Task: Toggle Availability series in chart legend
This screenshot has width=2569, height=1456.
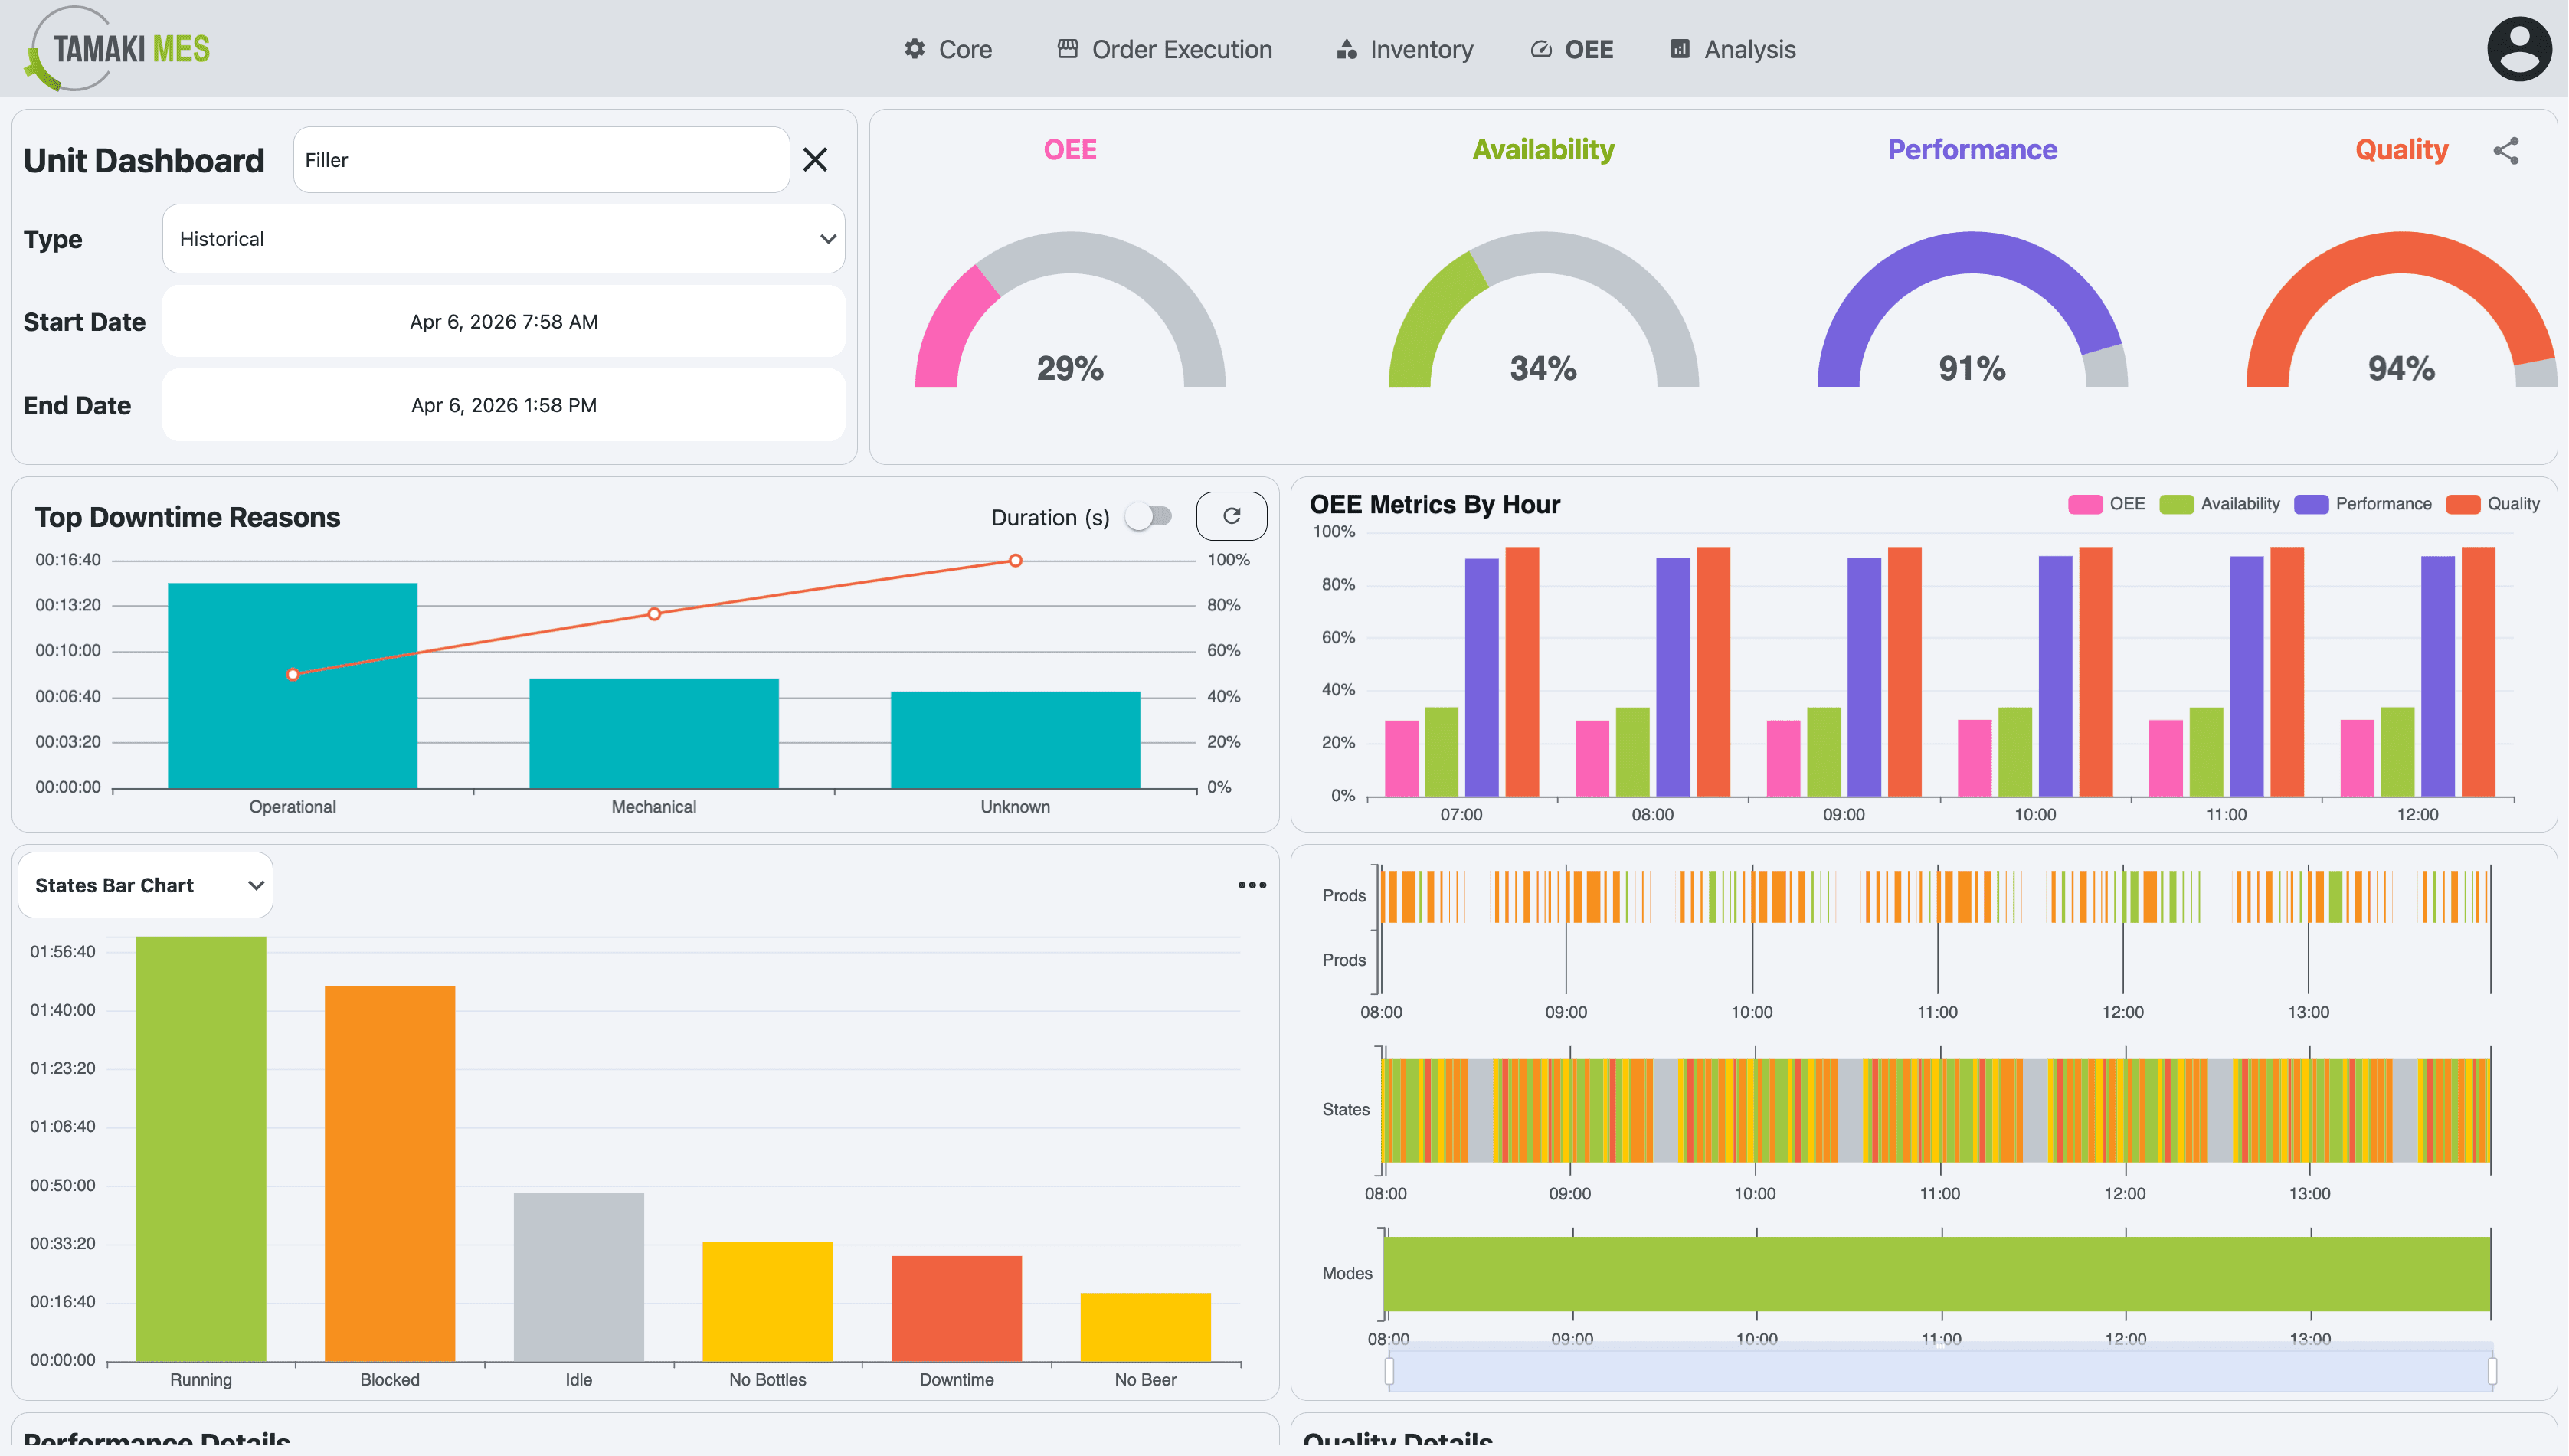Action: (x=2219, y=504)
